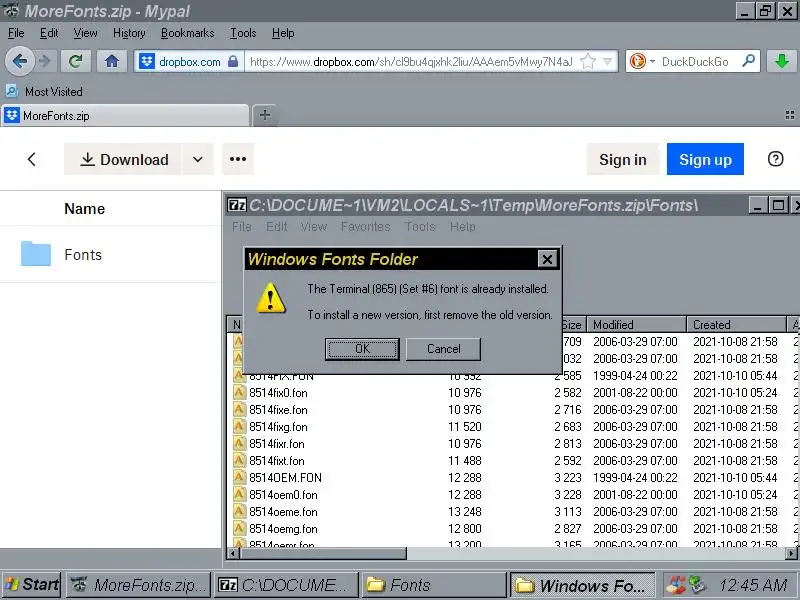Screen dimensions: 800x600
Task: Click the Name column header in Dropbox
Action: pos(85,209)
